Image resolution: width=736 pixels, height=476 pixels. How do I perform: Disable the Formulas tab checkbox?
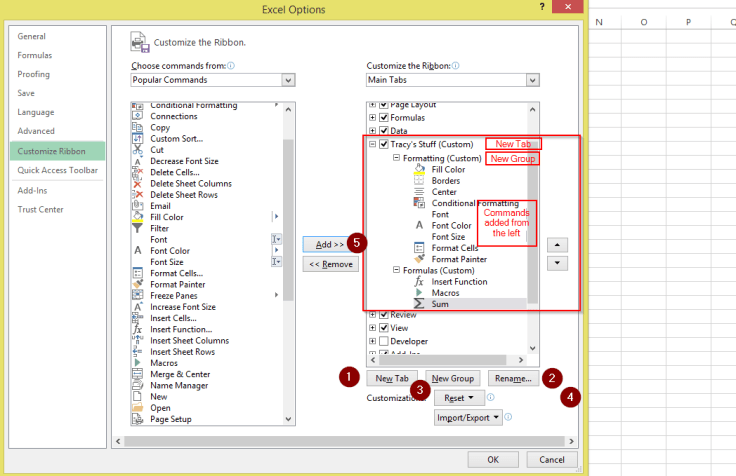(384, 117)
